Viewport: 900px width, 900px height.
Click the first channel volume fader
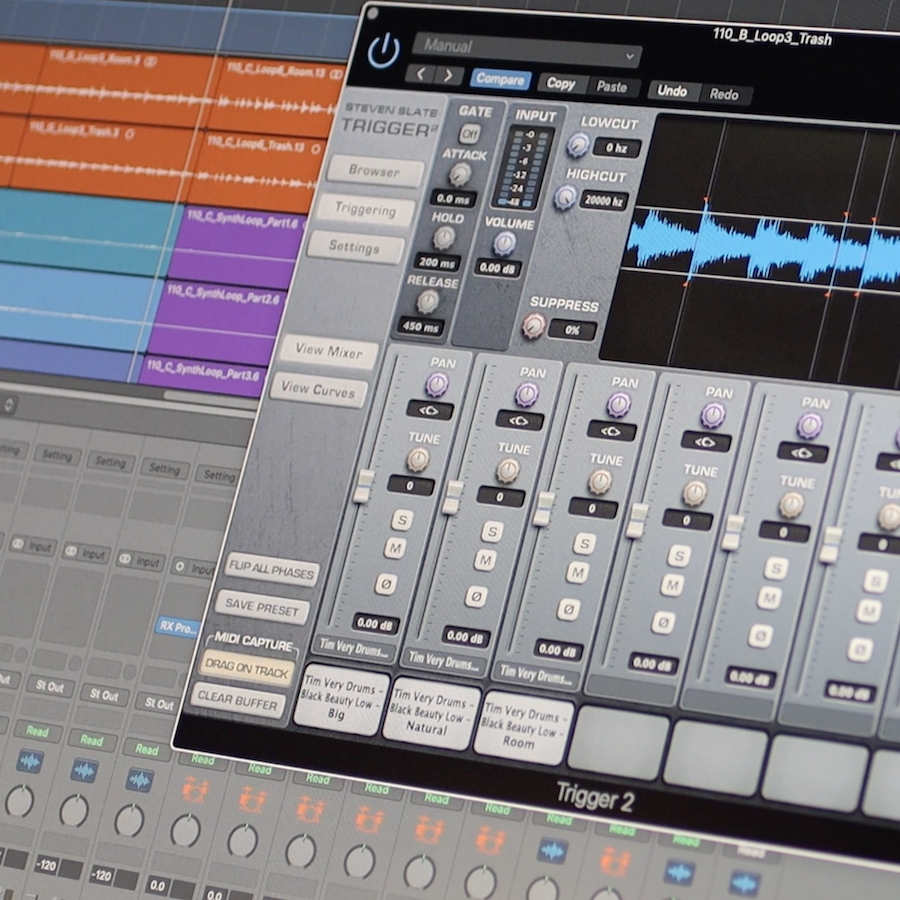pyautogui.click(x=363, y=485)
